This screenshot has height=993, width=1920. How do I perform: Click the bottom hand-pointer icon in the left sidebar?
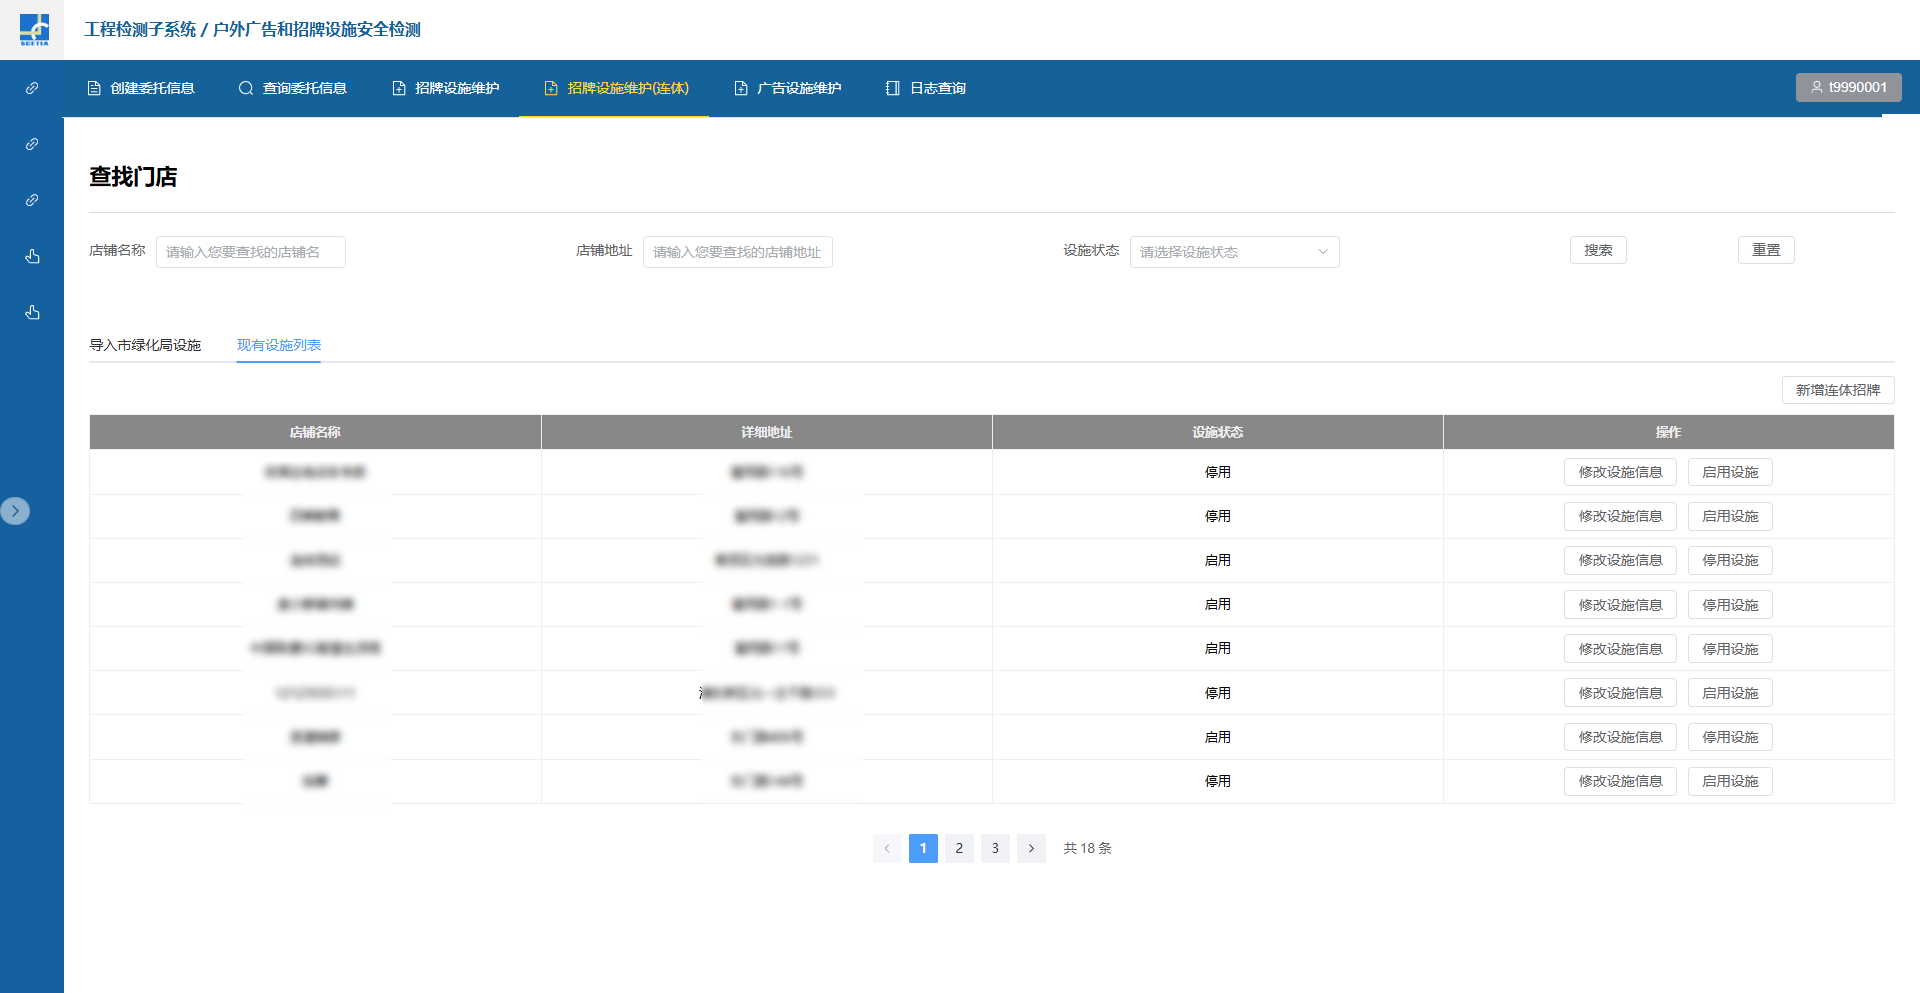coord(32,312)
